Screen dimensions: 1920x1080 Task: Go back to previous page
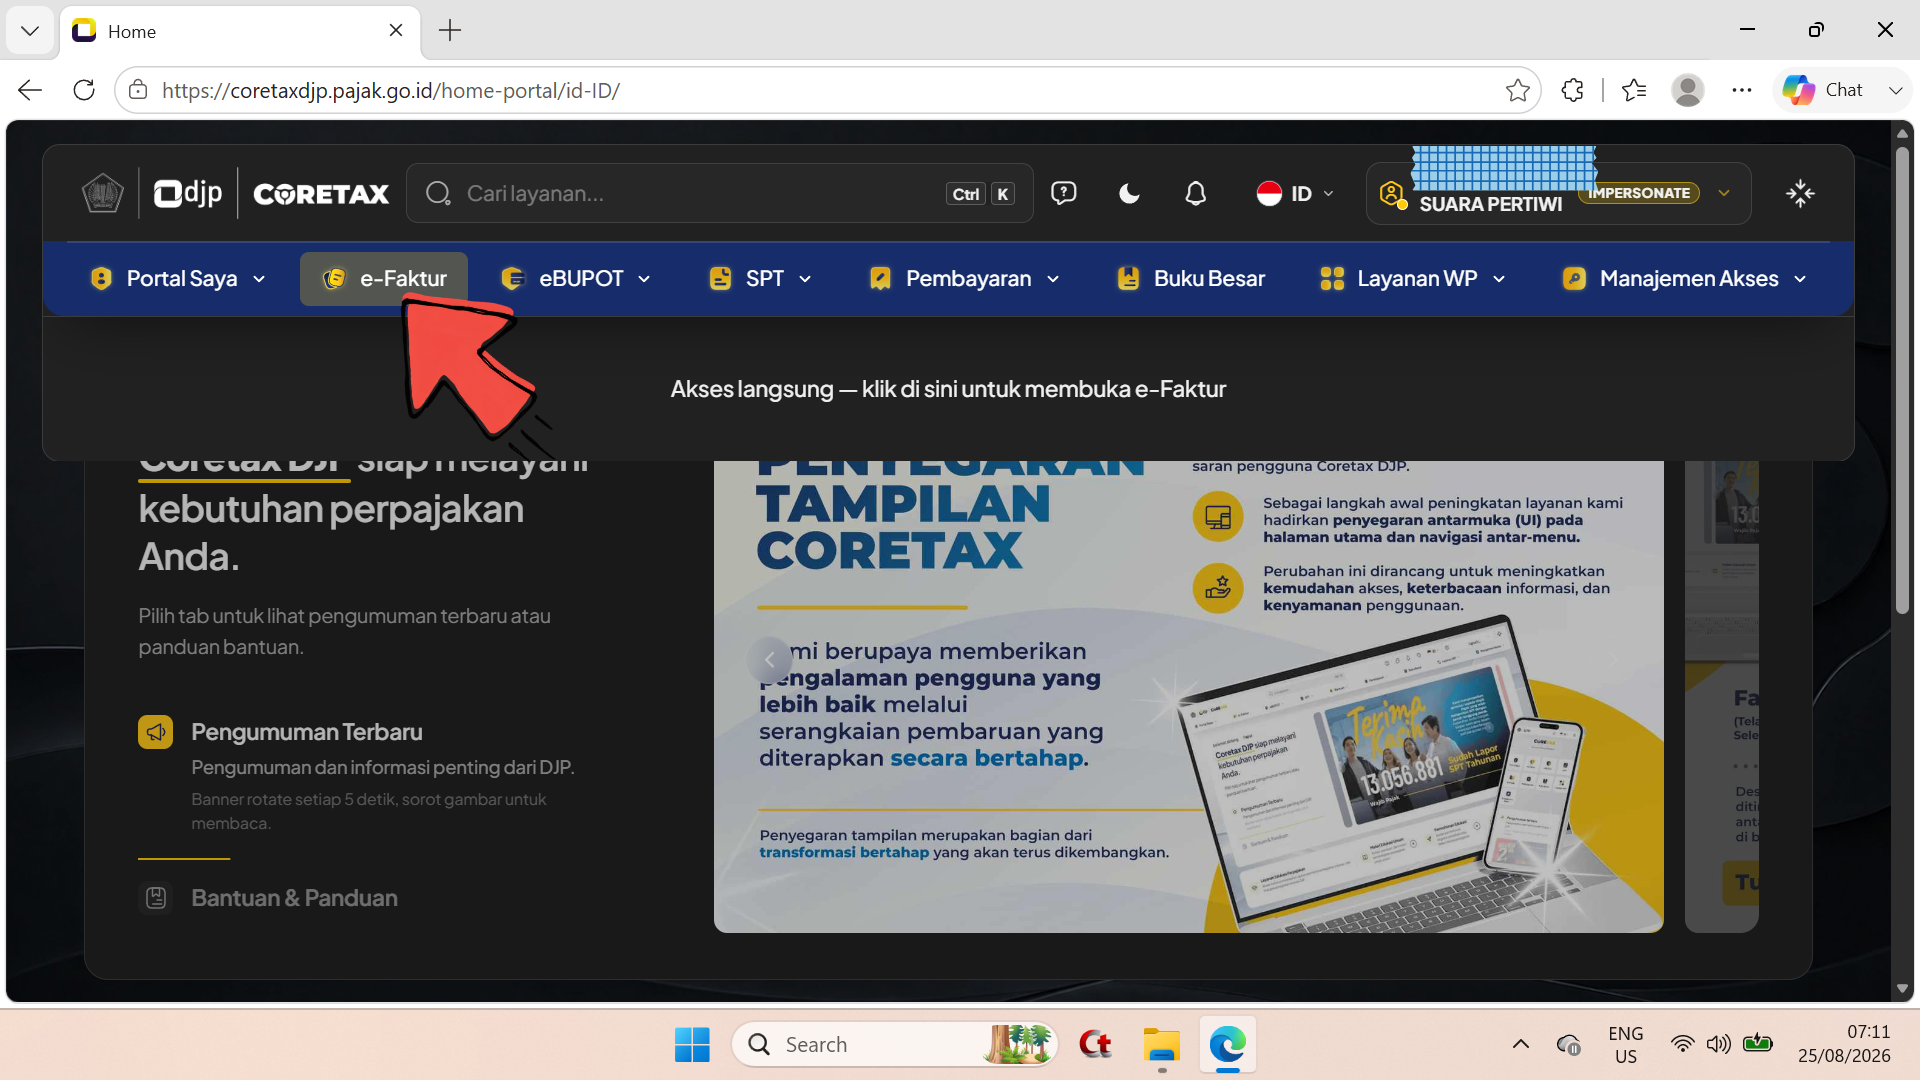click(x=30, y=90)
